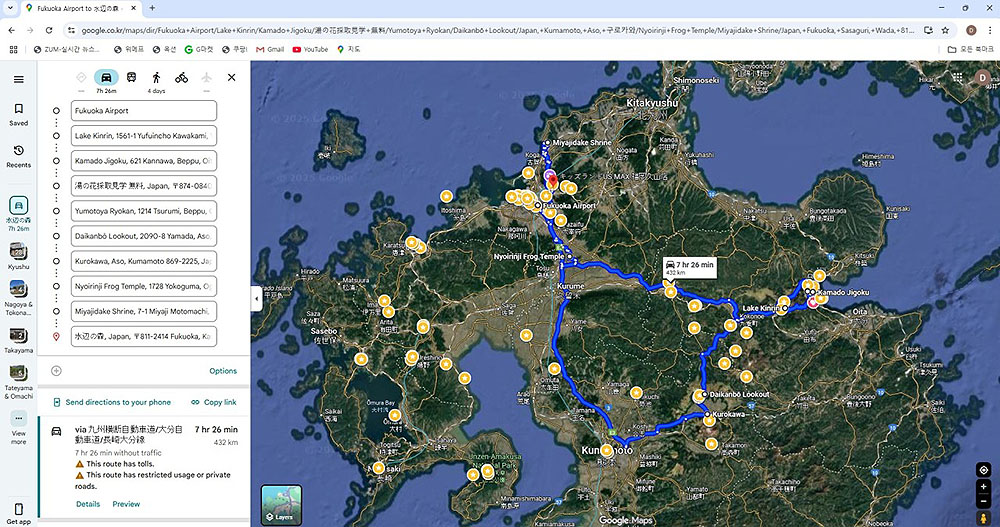This screenshot has height=527, width=1000.
Task: Close the directions panel
Action: coord(231,77)
